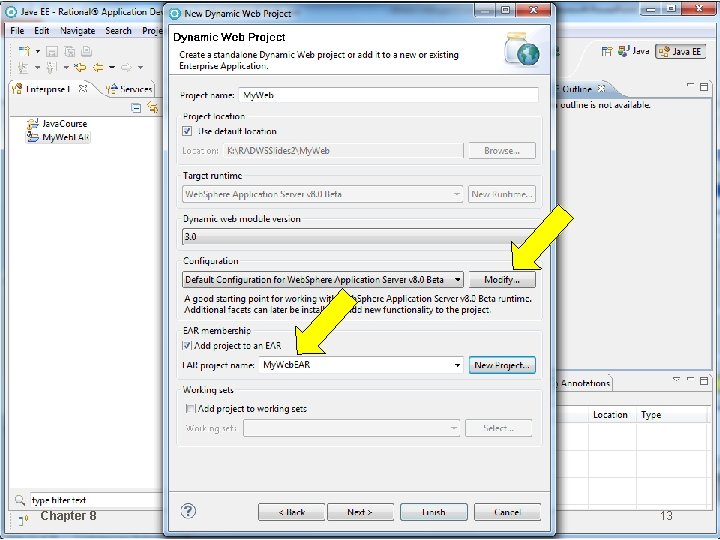Click Link with Editor in Enterprise Explorer

[x=153, y=108]
